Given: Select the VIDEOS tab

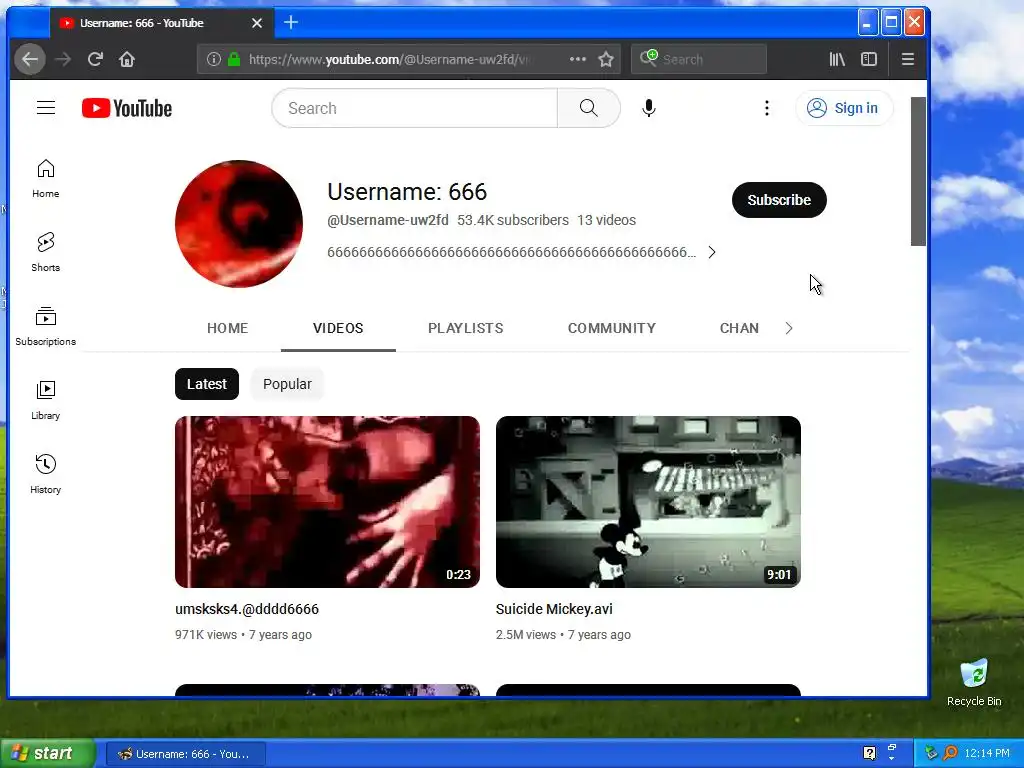Looking at the screenshot, I should pyautogui.click(x=338, y=328).
